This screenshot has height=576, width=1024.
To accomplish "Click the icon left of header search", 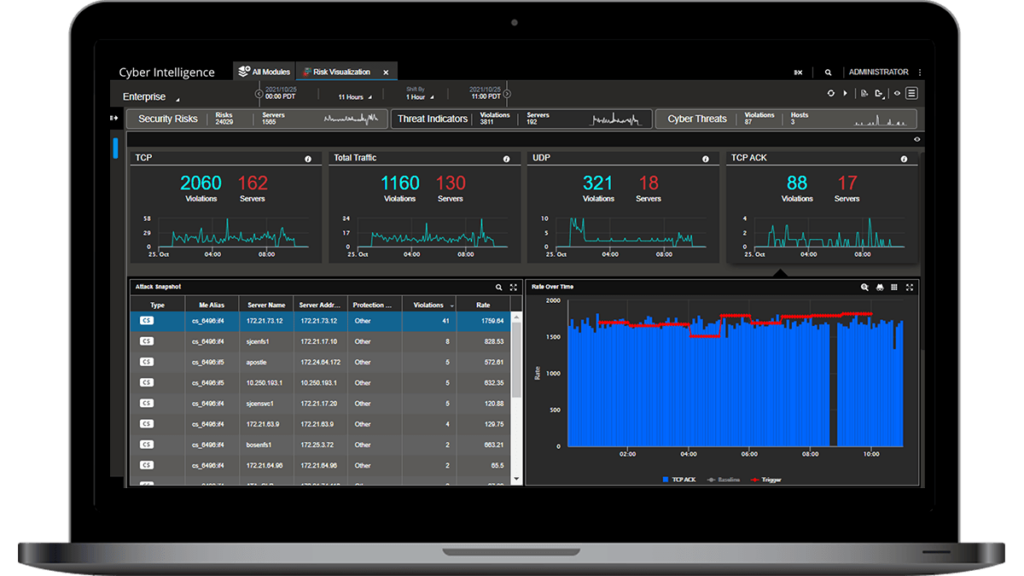I will tap(798, 72).
